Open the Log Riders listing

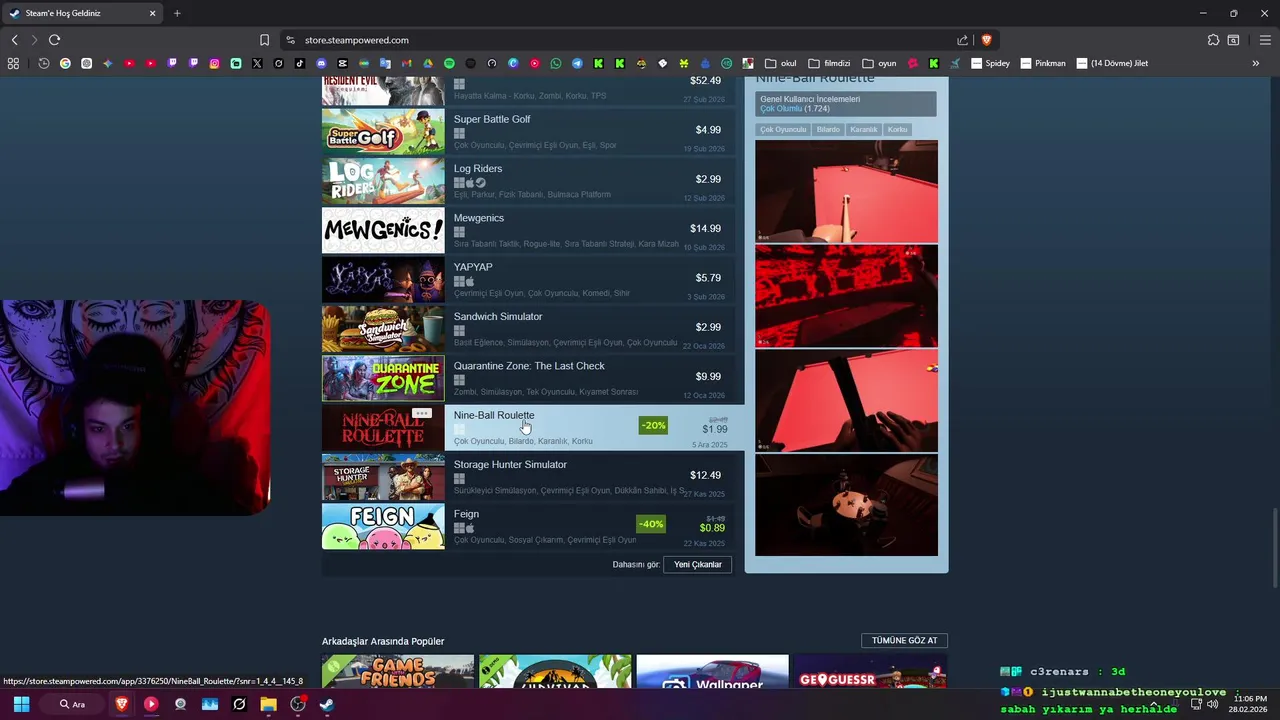point(528,181)
